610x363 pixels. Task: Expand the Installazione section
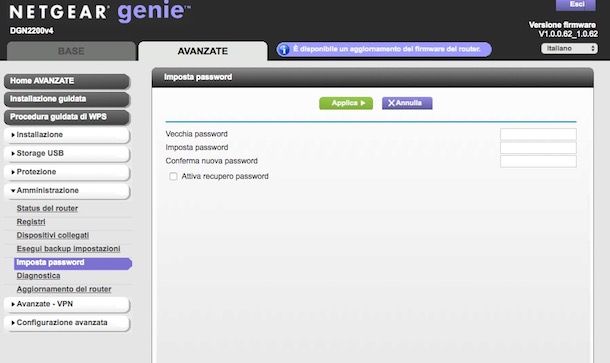pos(67,135)
